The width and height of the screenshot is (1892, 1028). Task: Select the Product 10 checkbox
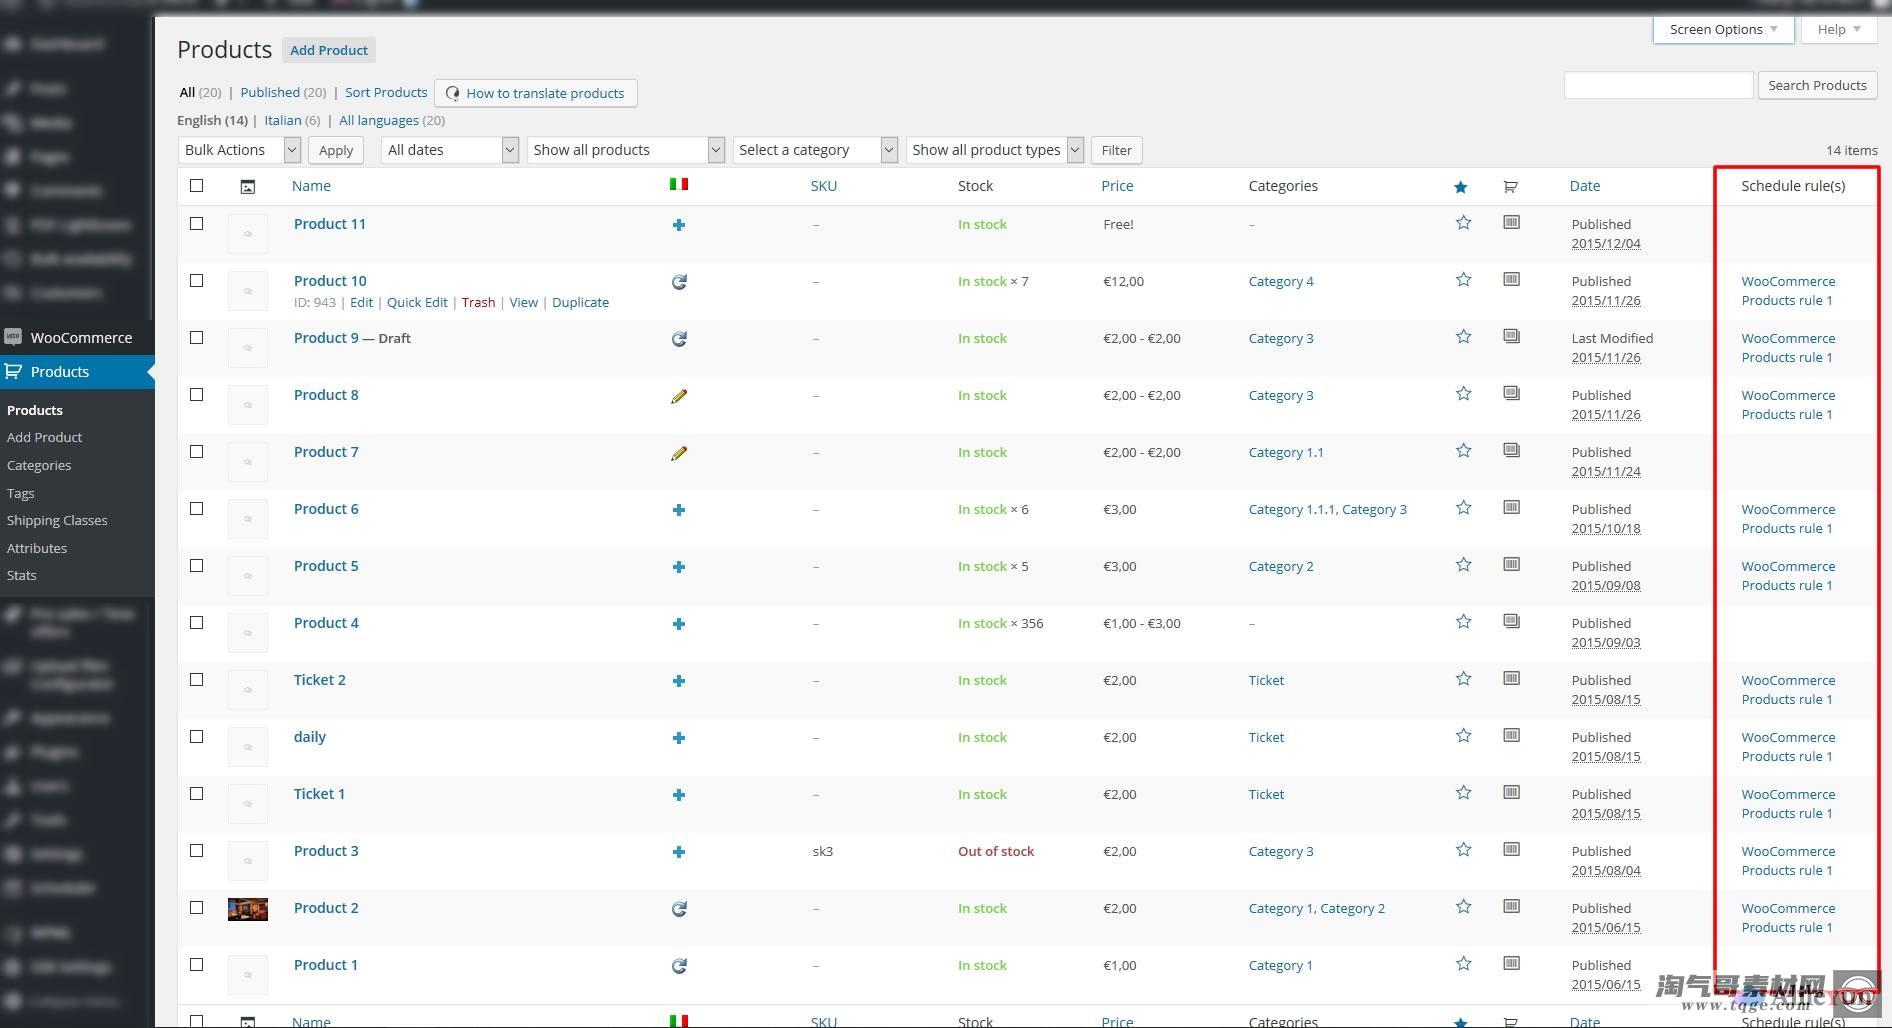[197, 280]
